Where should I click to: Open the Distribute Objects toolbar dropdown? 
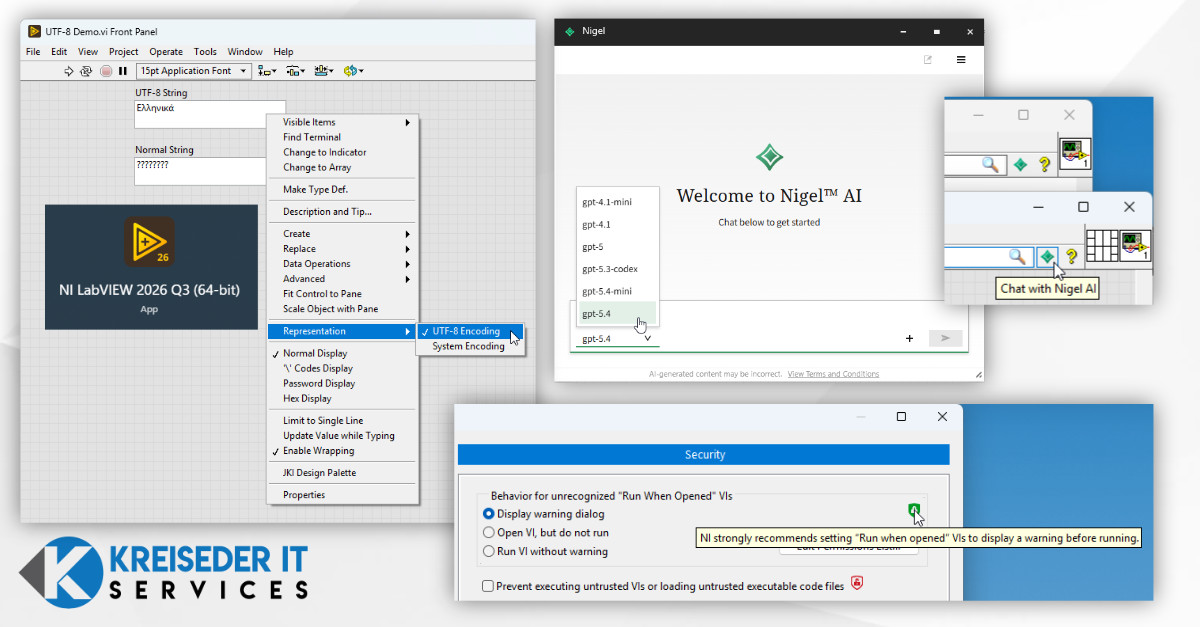[296, 71]
